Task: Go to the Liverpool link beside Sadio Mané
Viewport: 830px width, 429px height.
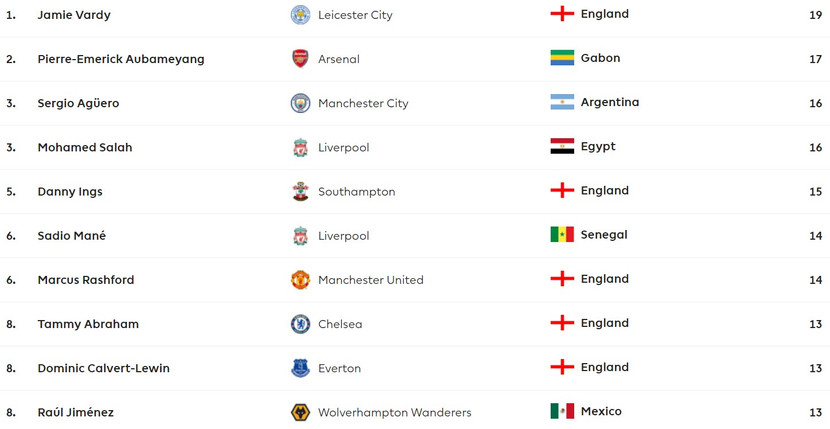Action: (343, 236)
